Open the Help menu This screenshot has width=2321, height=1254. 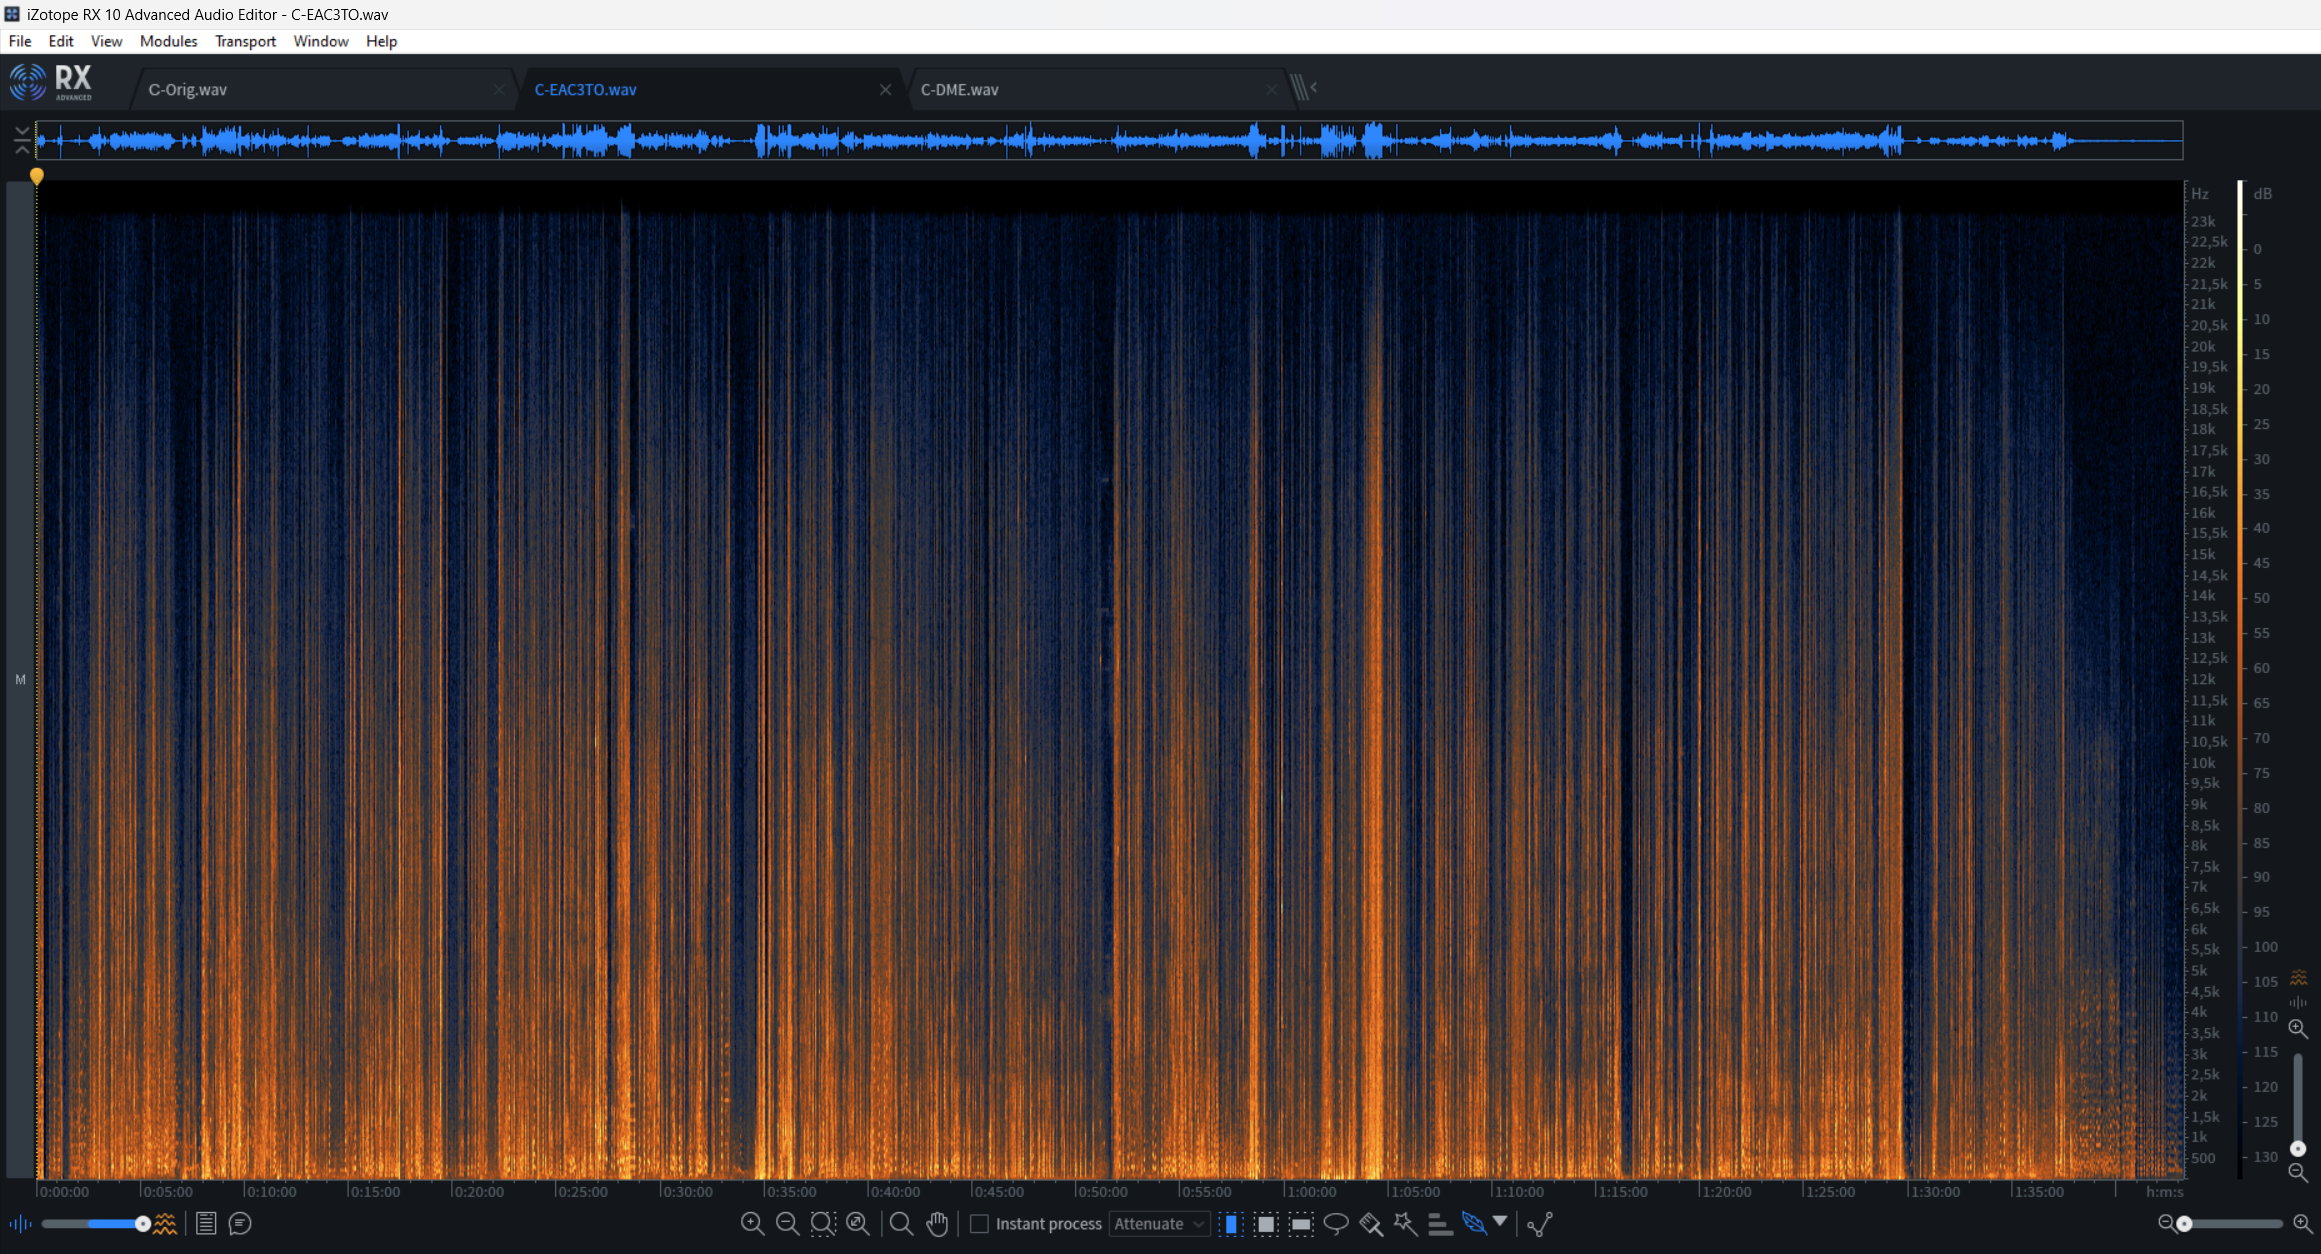tap(381, 41)
